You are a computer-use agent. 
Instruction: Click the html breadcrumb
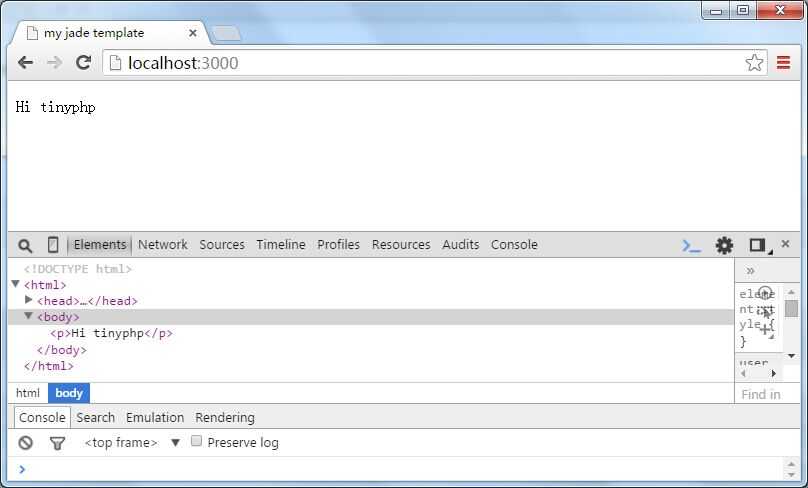click(28, 393)
